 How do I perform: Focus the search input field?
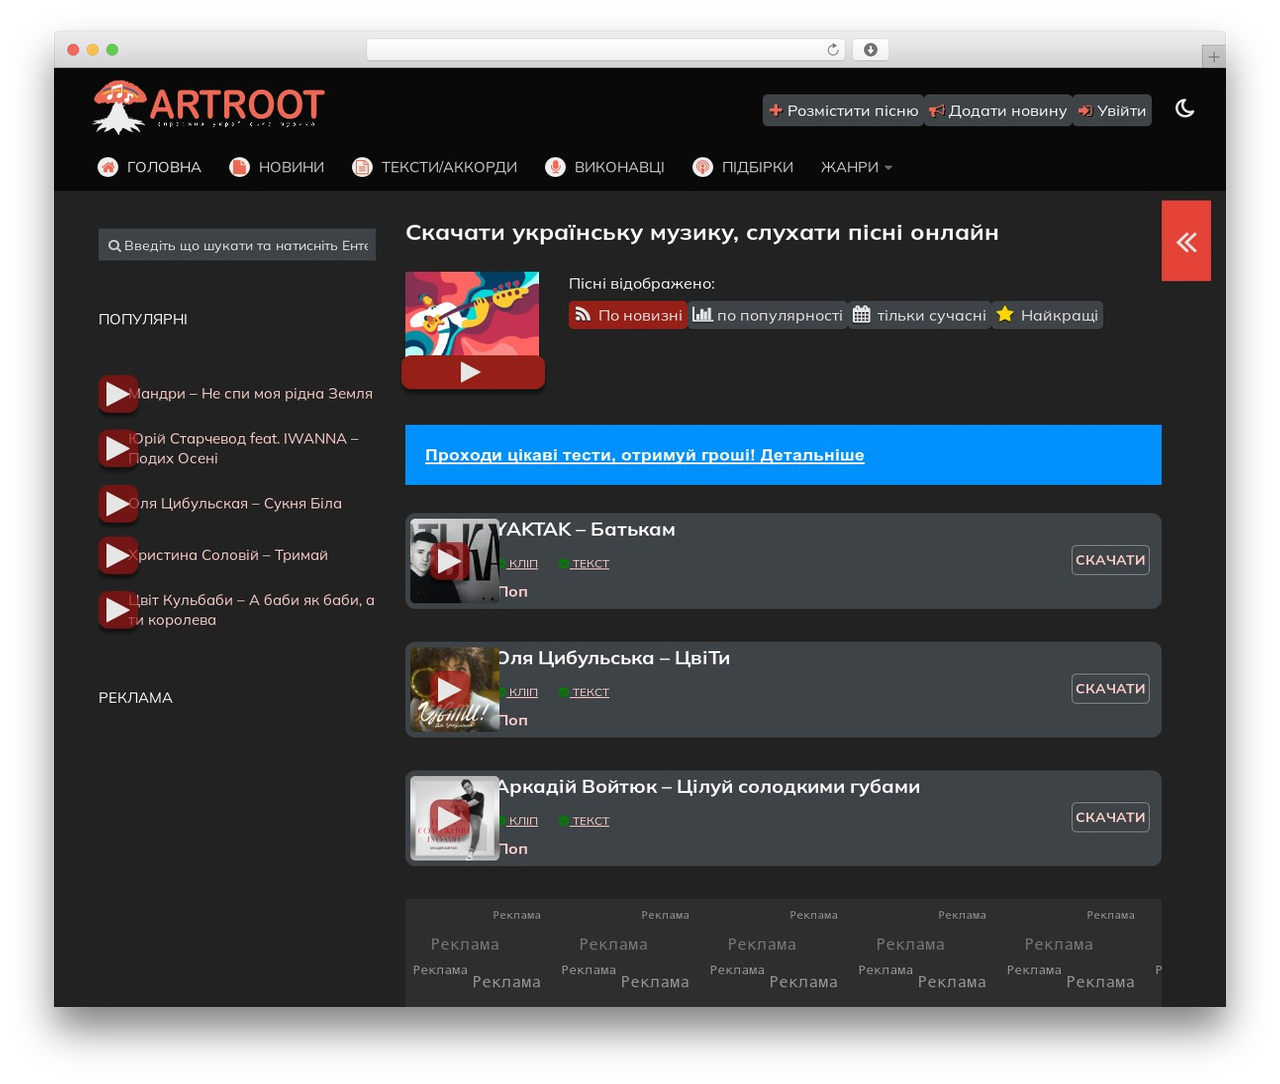tap(237, 245)
